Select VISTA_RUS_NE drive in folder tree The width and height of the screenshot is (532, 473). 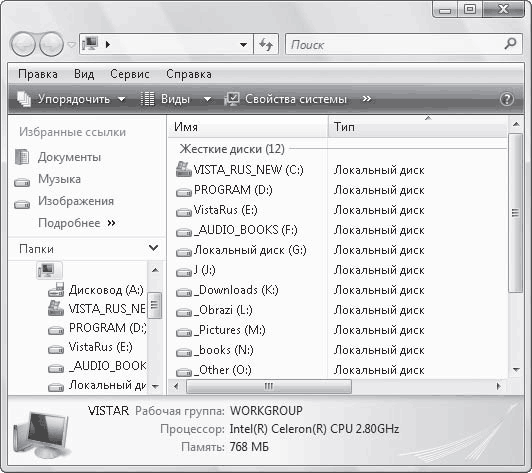pyautogui.click(x=97, y=308)
